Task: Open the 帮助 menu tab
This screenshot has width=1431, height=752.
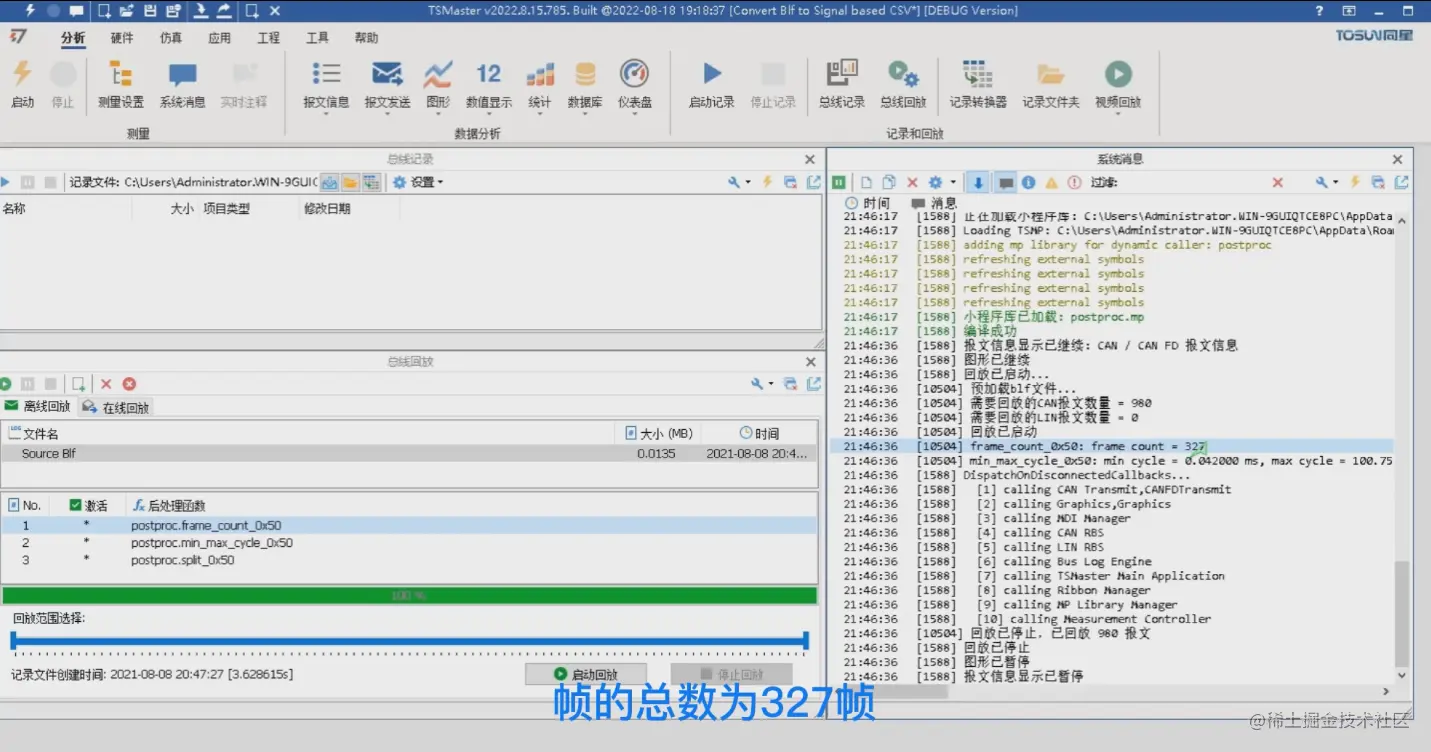Action: (x=367, y=38)
